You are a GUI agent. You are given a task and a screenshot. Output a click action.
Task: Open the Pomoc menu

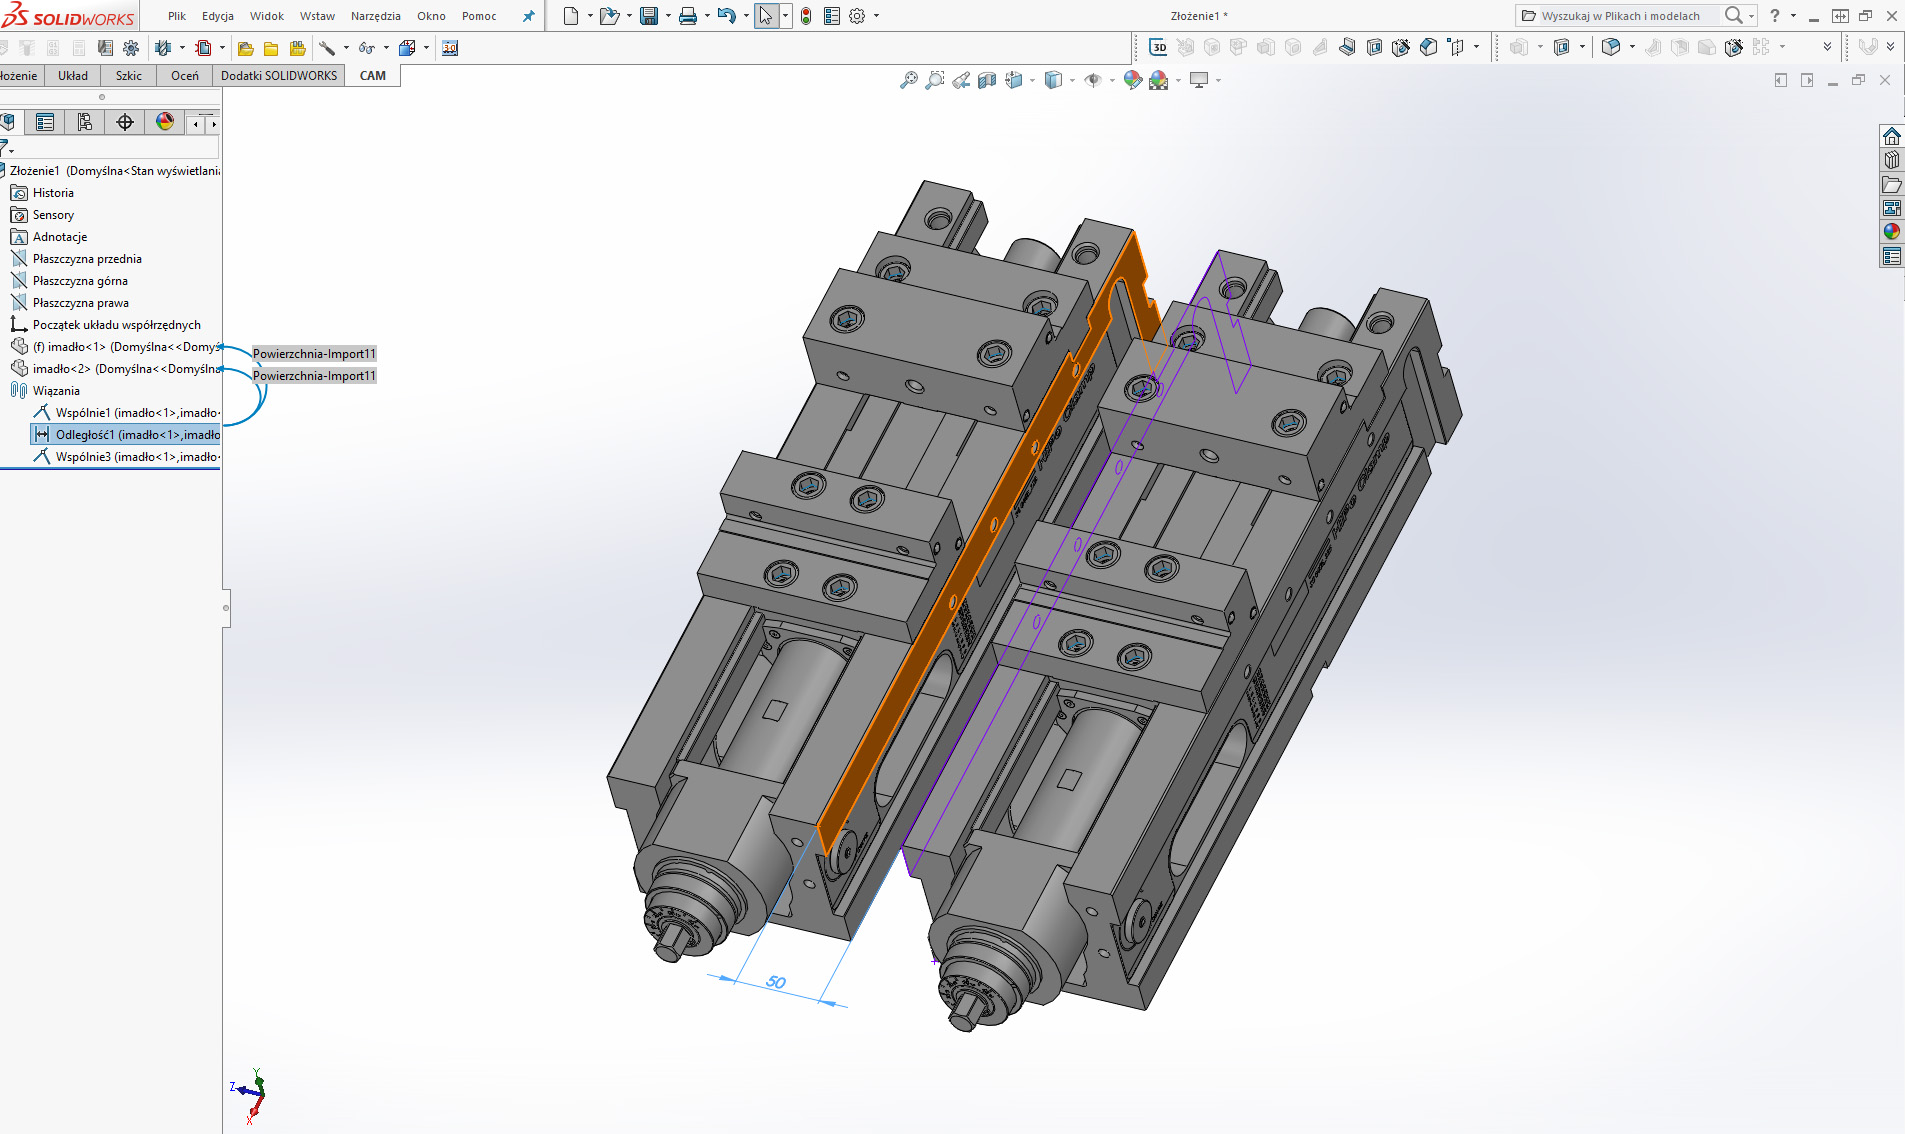[x=479, y=16]
